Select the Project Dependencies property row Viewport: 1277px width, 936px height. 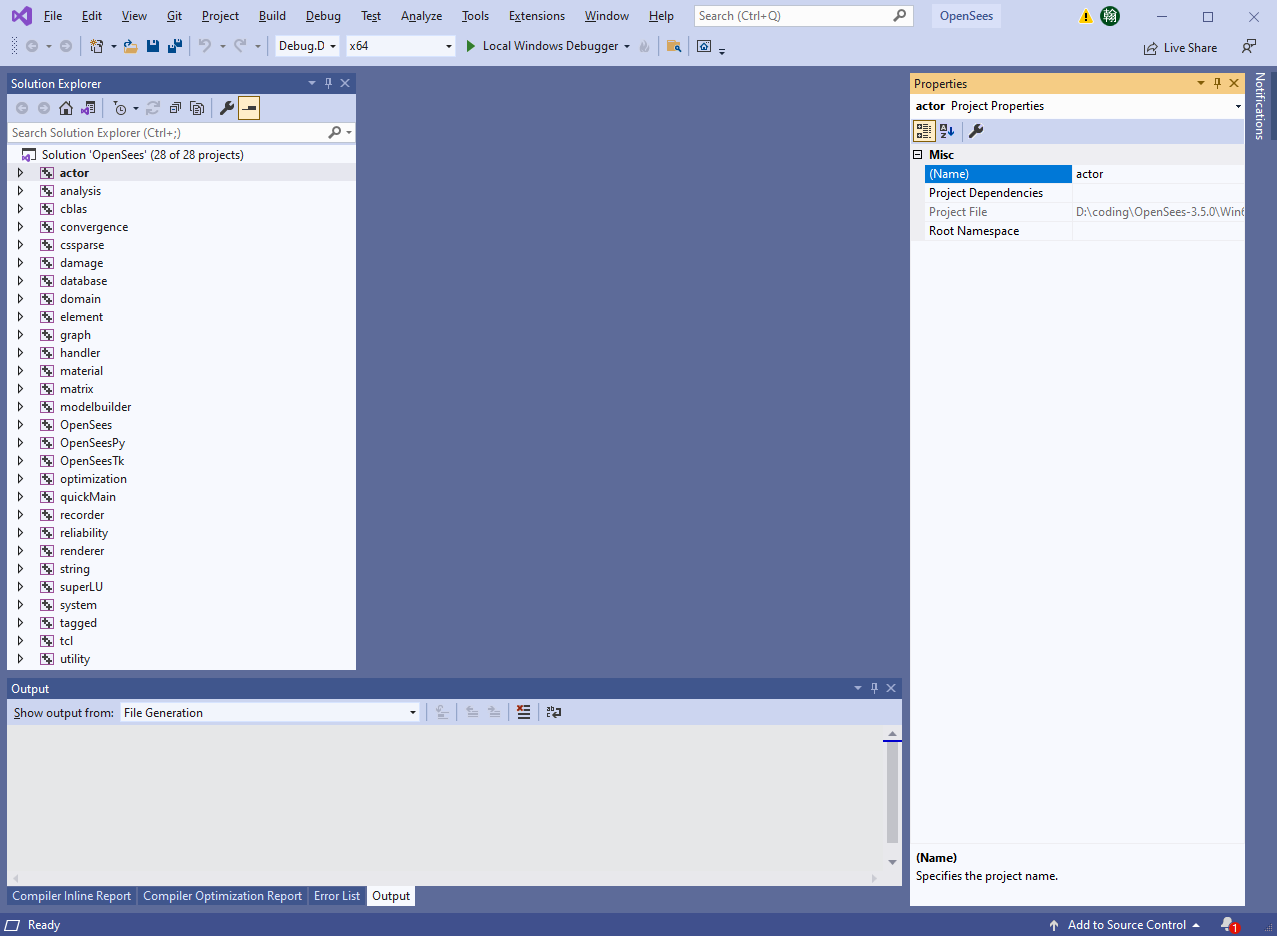tap(1084, 193)
